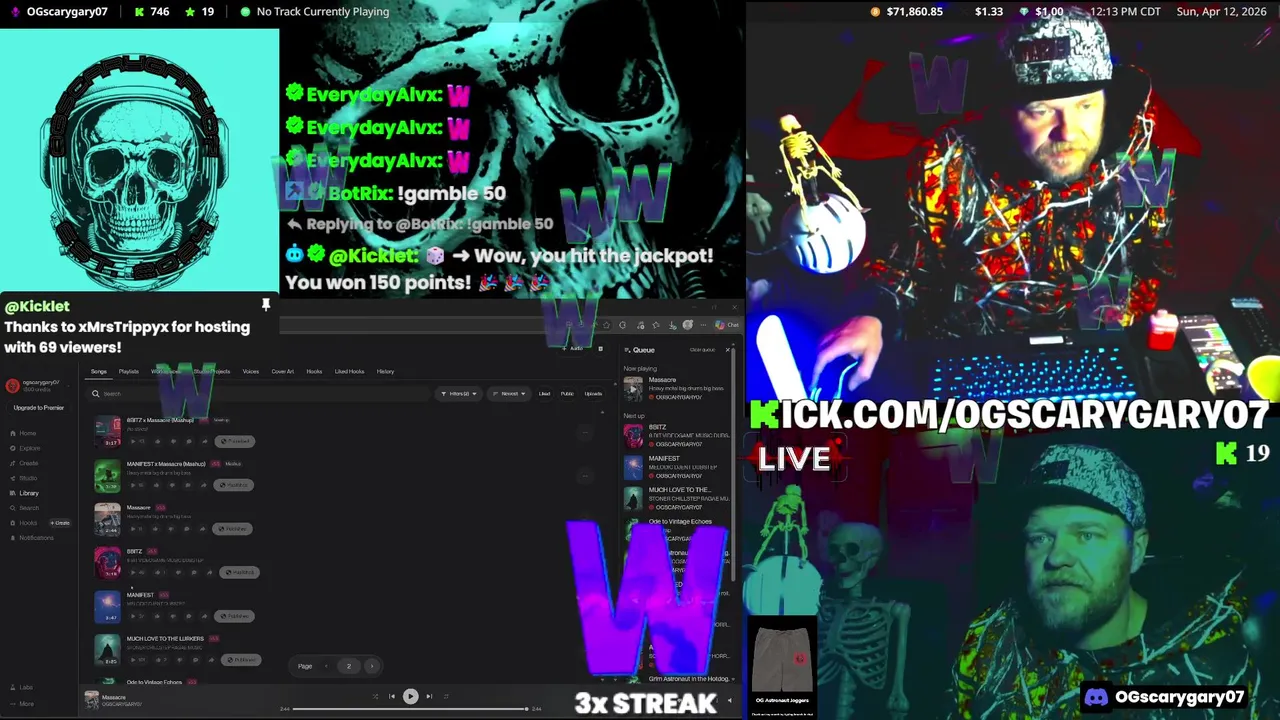Open Search in the left sidebar

[24, 508]
